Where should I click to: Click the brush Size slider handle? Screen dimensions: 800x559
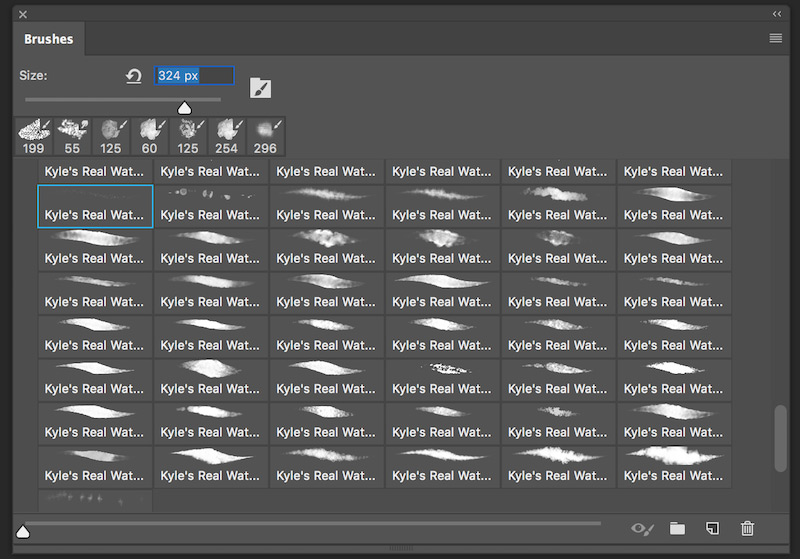[184, 108]
